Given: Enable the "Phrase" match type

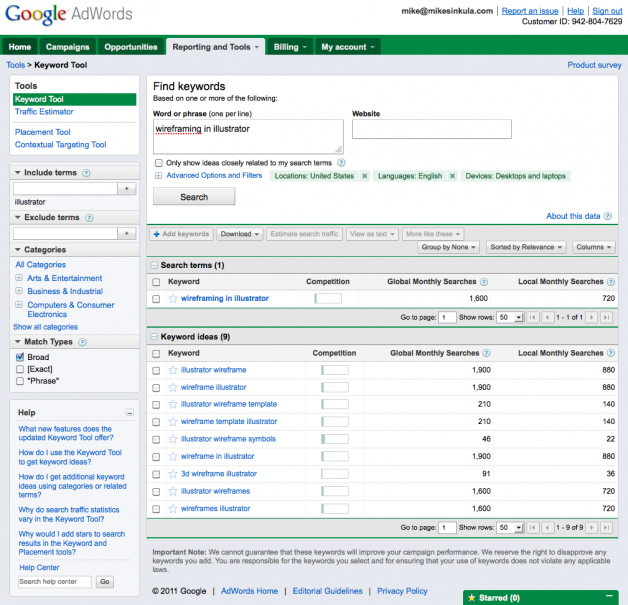Looking at the screenshot, I should pyautogui.click(x=20, y=381).
